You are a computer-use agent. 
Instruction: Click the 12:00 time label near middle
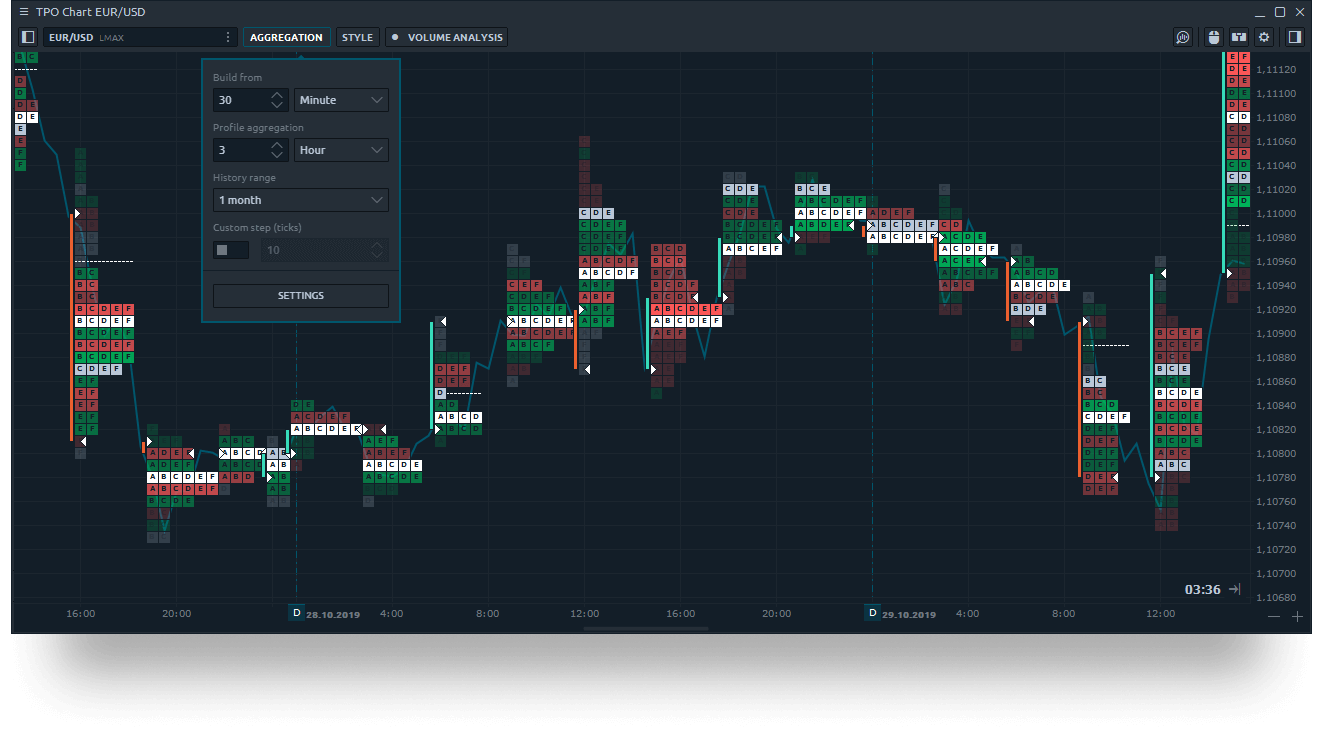point(584,613)
